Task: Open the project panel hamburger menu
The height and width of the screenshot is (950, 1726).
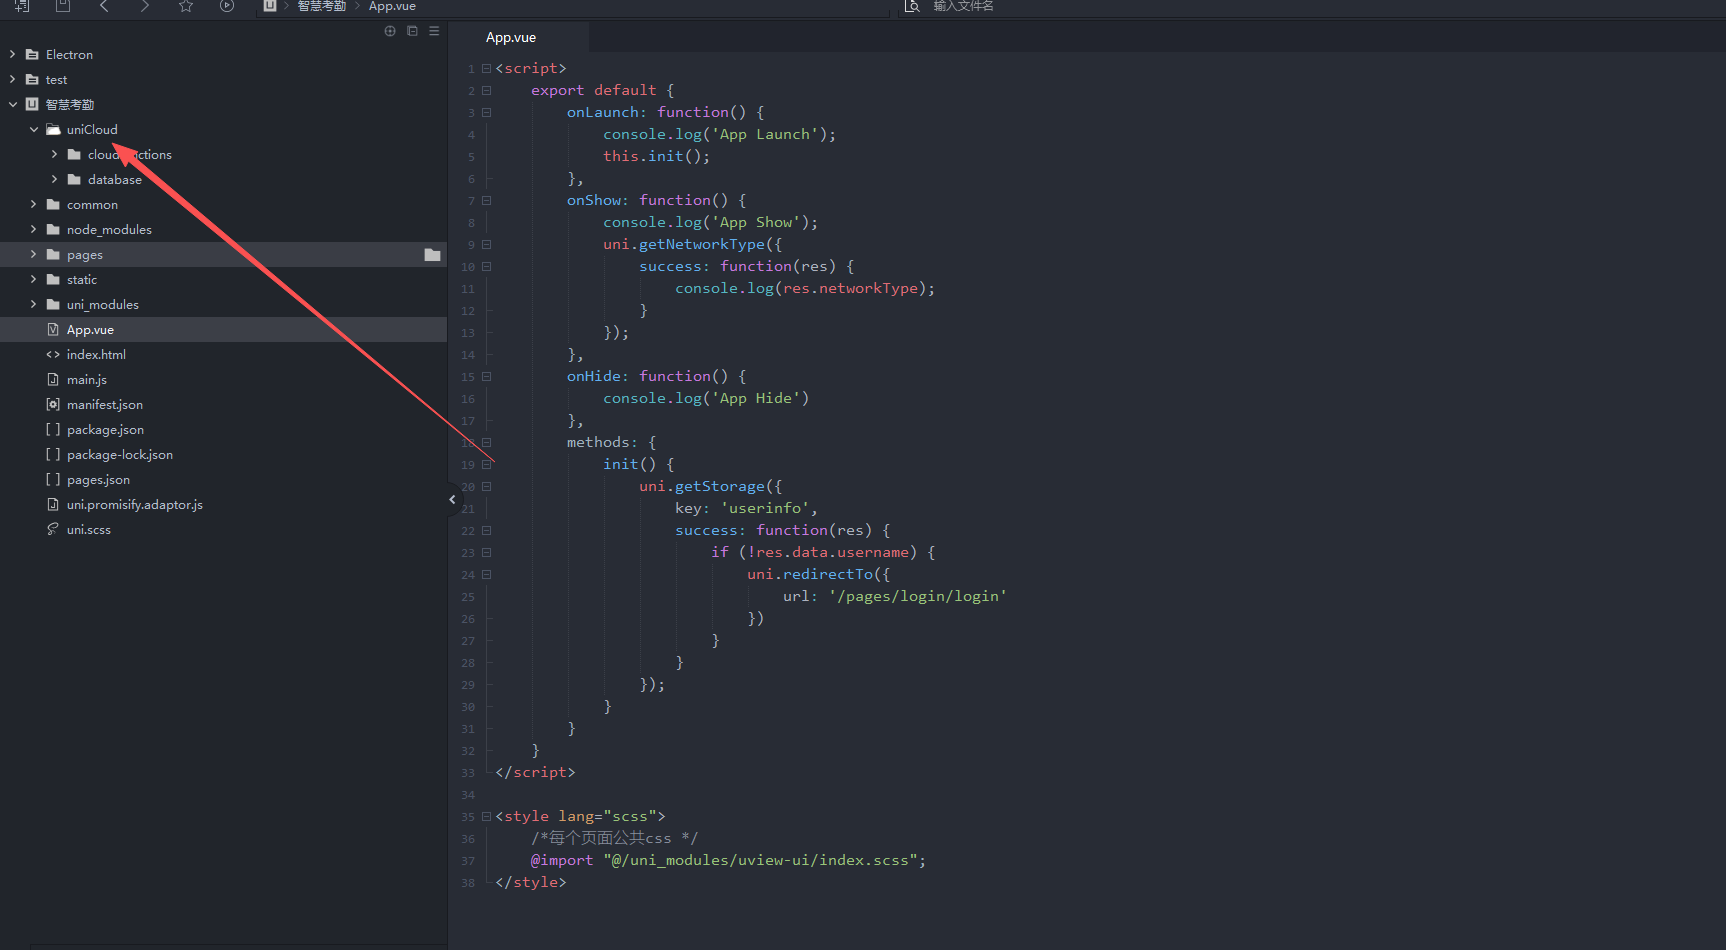Action: pos(434,31)
